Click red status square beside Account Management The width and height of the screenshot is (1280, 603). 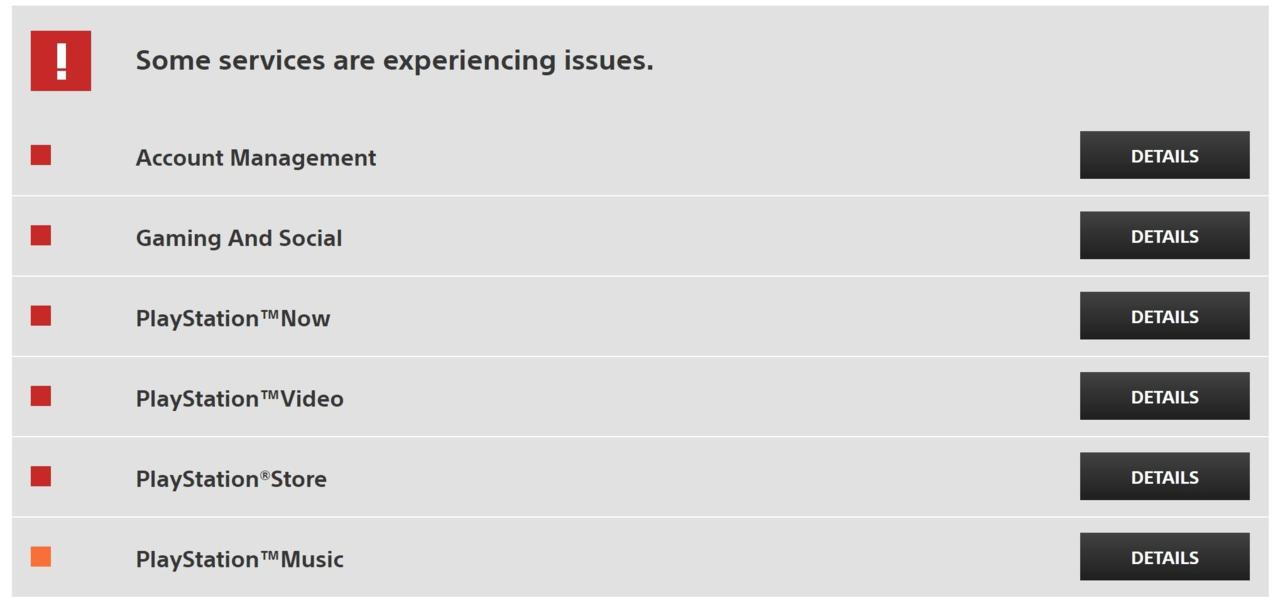coord(41,155)
